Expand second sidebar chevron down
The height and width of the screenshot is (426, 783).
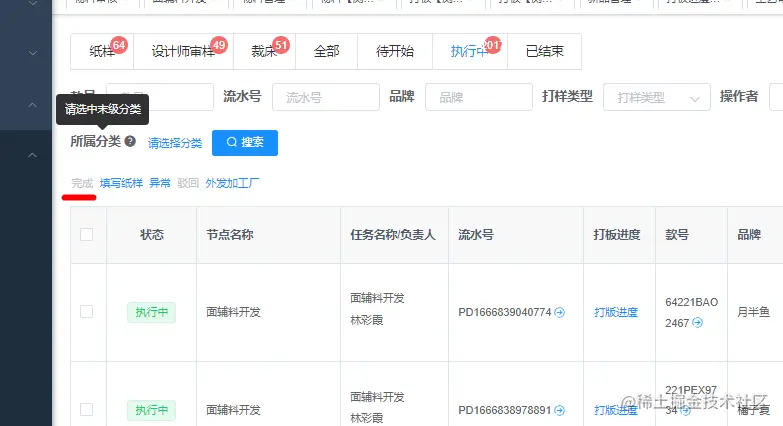tap(32, 52)
